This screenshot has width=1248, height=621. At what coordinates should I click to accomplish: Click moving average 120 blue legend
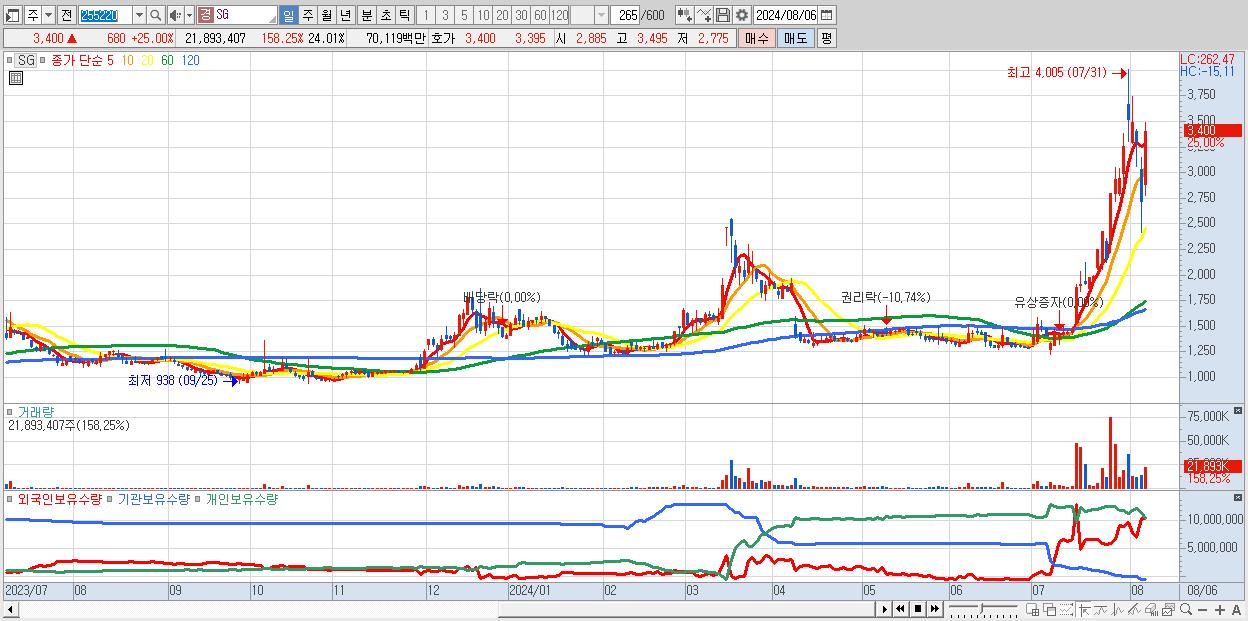[x=190, y=60]
